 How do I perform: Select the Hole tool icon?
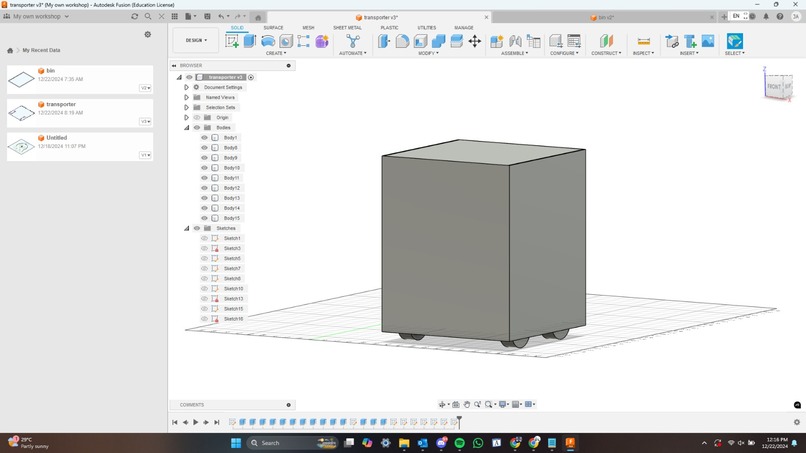[x=286, y=41]
